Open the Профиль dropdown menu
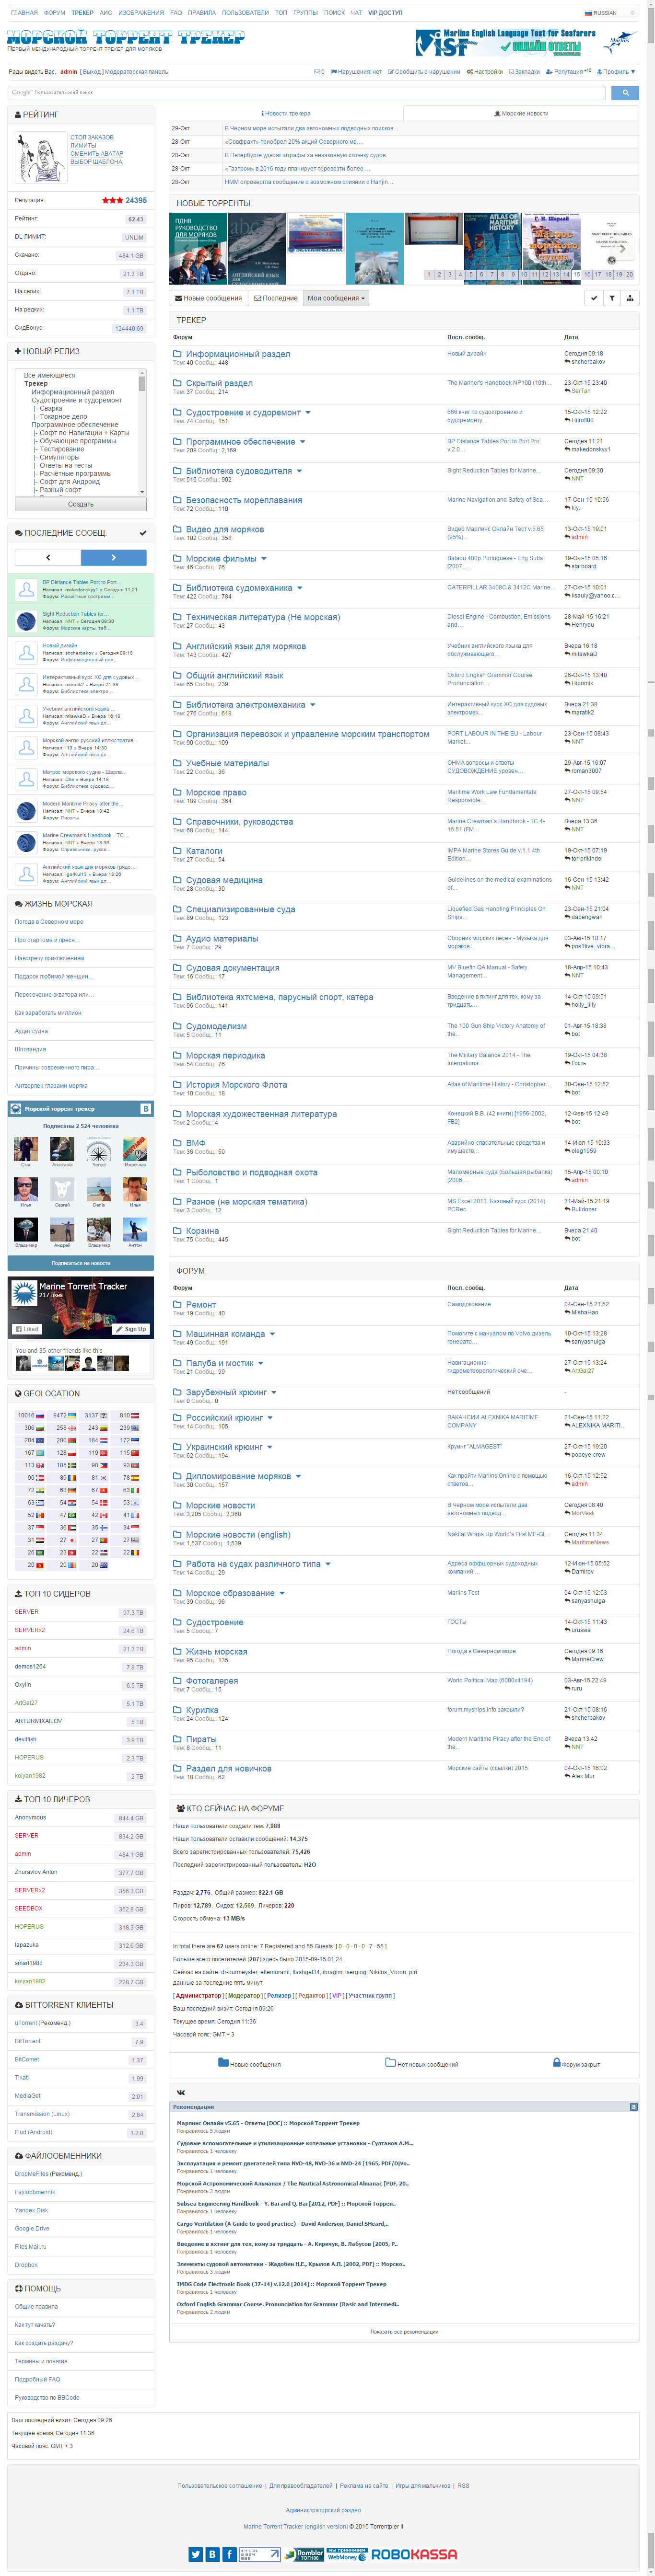 tap(618, 72)
